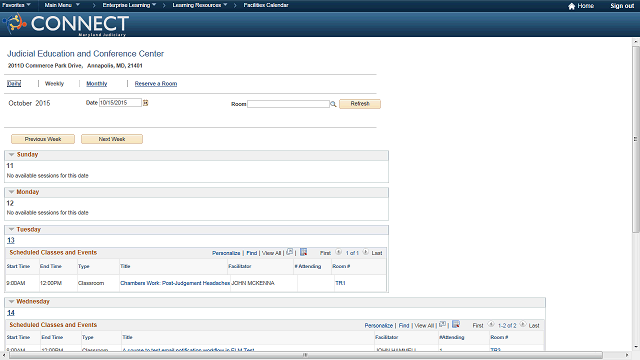Viewport: 640px width, 360px height.
Task: Show next row in Wednesday grid
Action: pyautogui.click(x=522, y=324)
